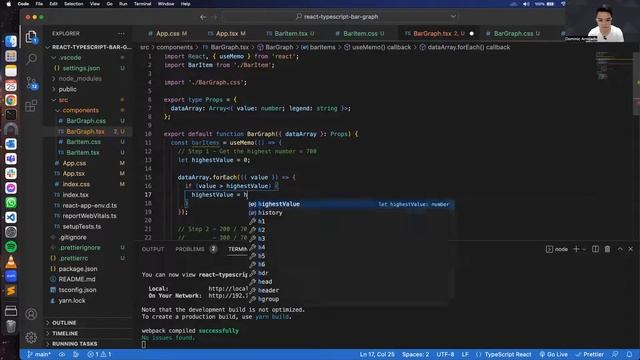
Task: Split the terminal panel
Action: pos(596,249)
